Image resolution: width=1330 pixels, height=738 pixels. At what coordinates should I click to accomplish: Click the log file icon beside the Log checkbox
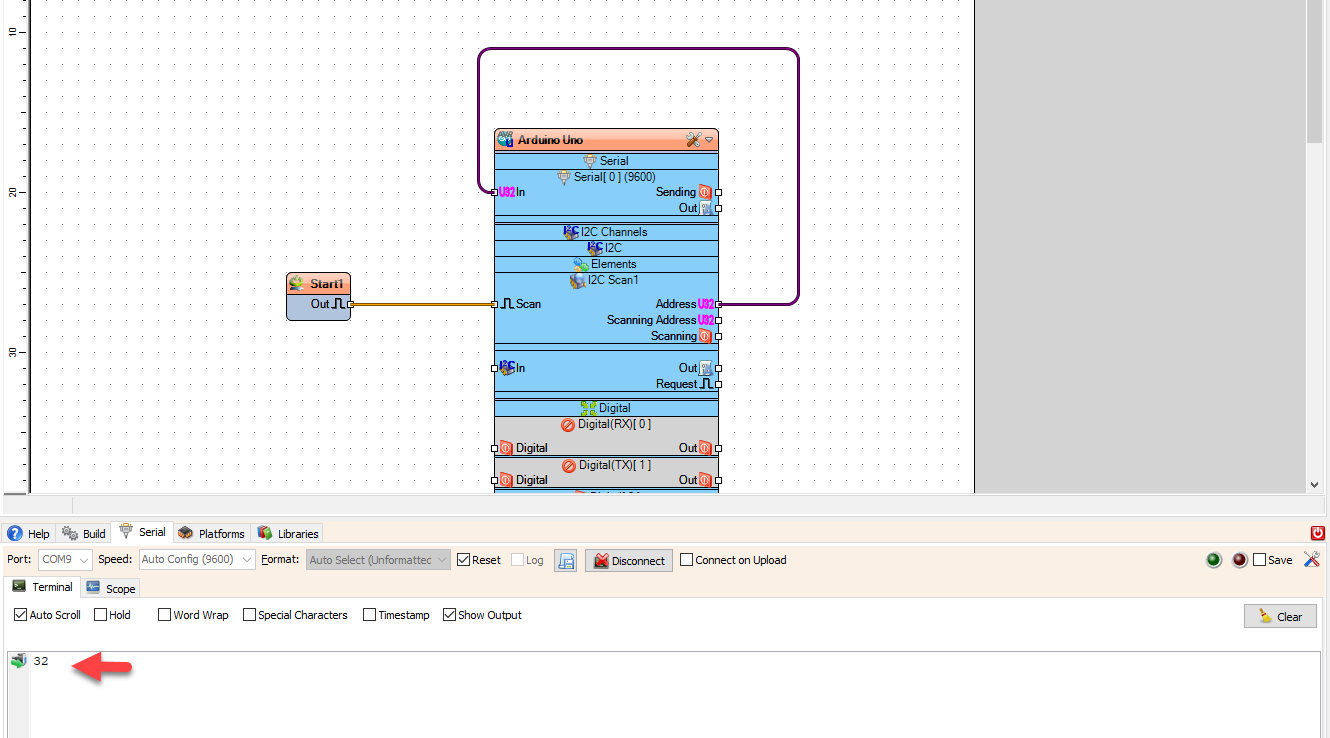(565, 560)
